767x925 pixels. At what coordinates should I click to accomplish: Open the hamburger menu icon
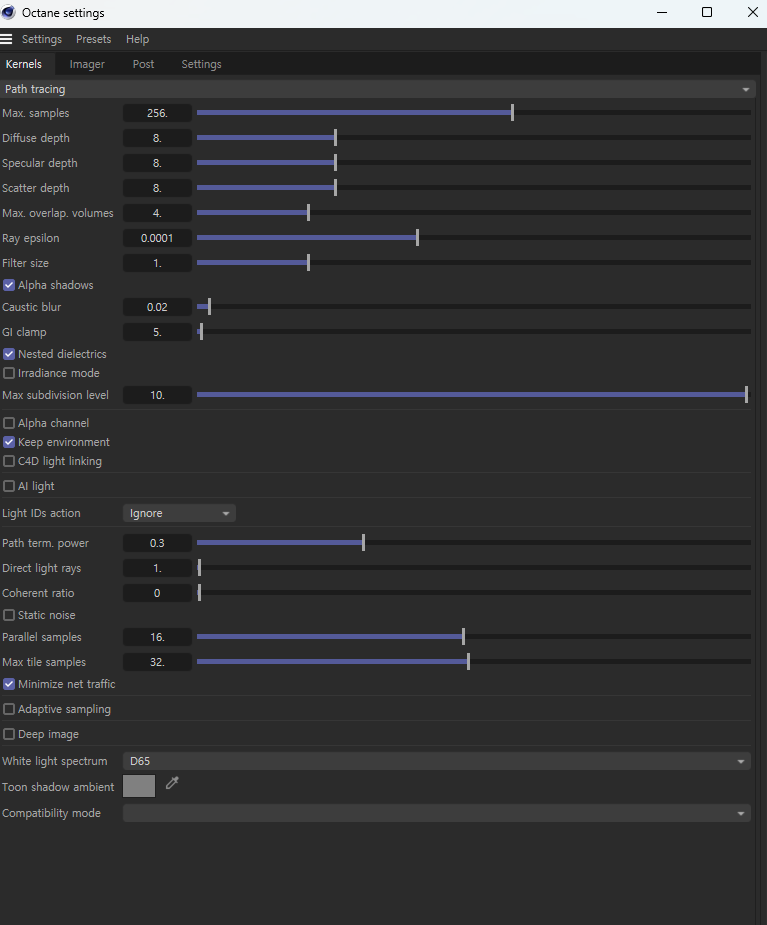(x=6, y=39)
